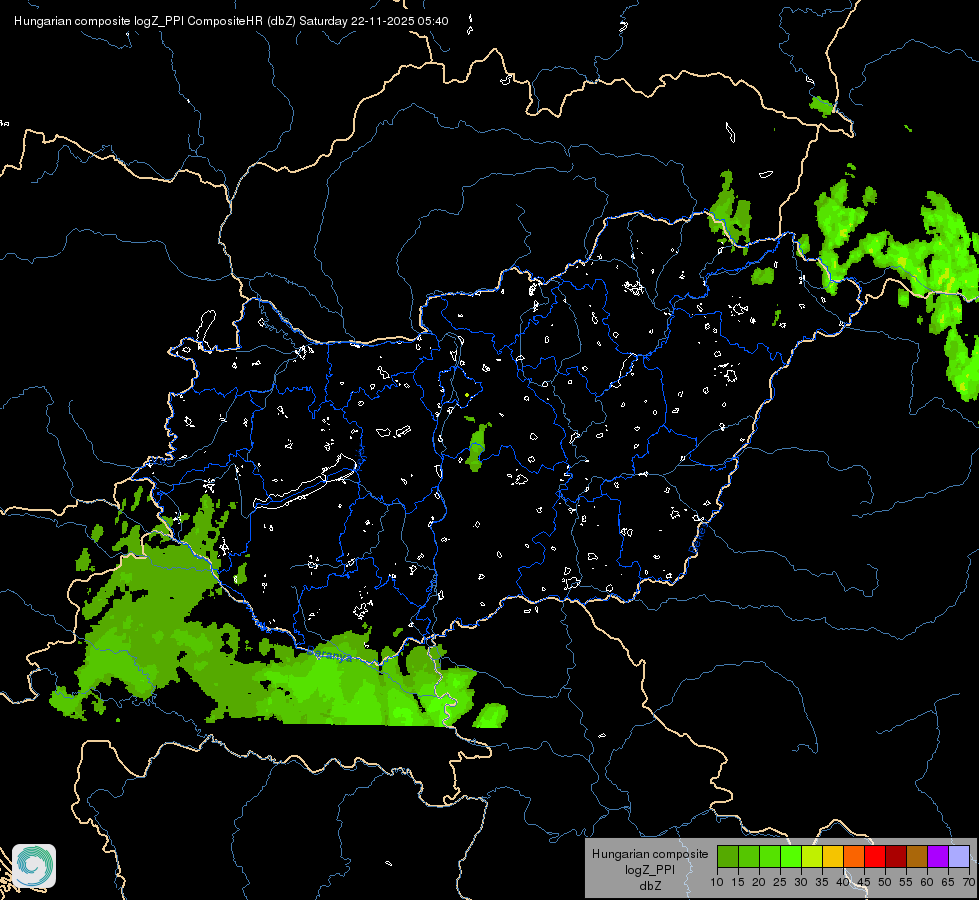Viewport: 979px width, 900px height.
Task: Click the legend scale value '15'
Action: click(x=738, y=883)
